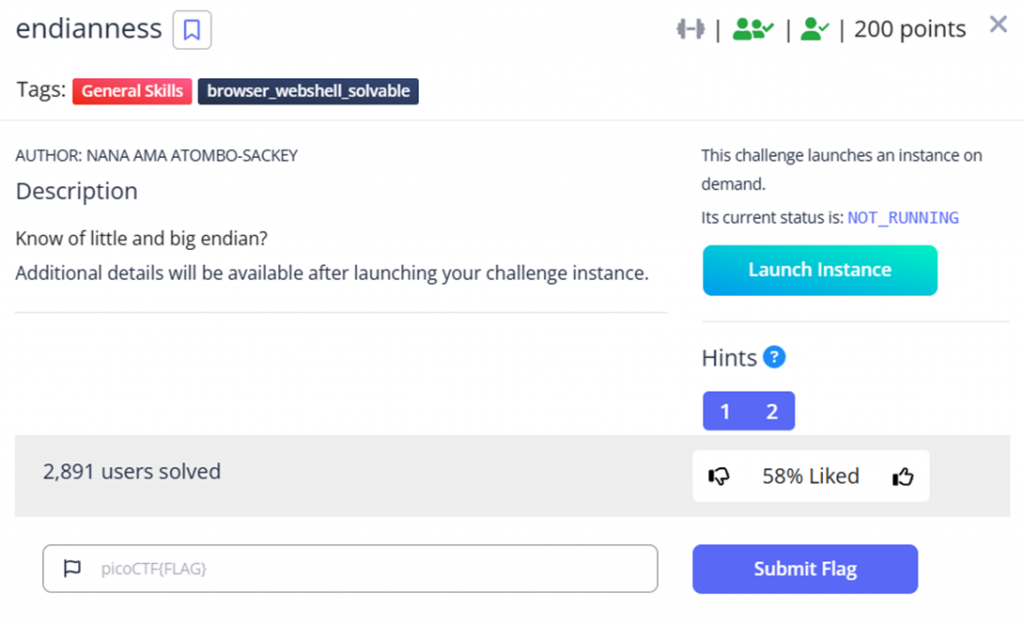Select the browser_webshell_solvable tag
Viewport: 1024px width, 625px height.
coord(308,91)
